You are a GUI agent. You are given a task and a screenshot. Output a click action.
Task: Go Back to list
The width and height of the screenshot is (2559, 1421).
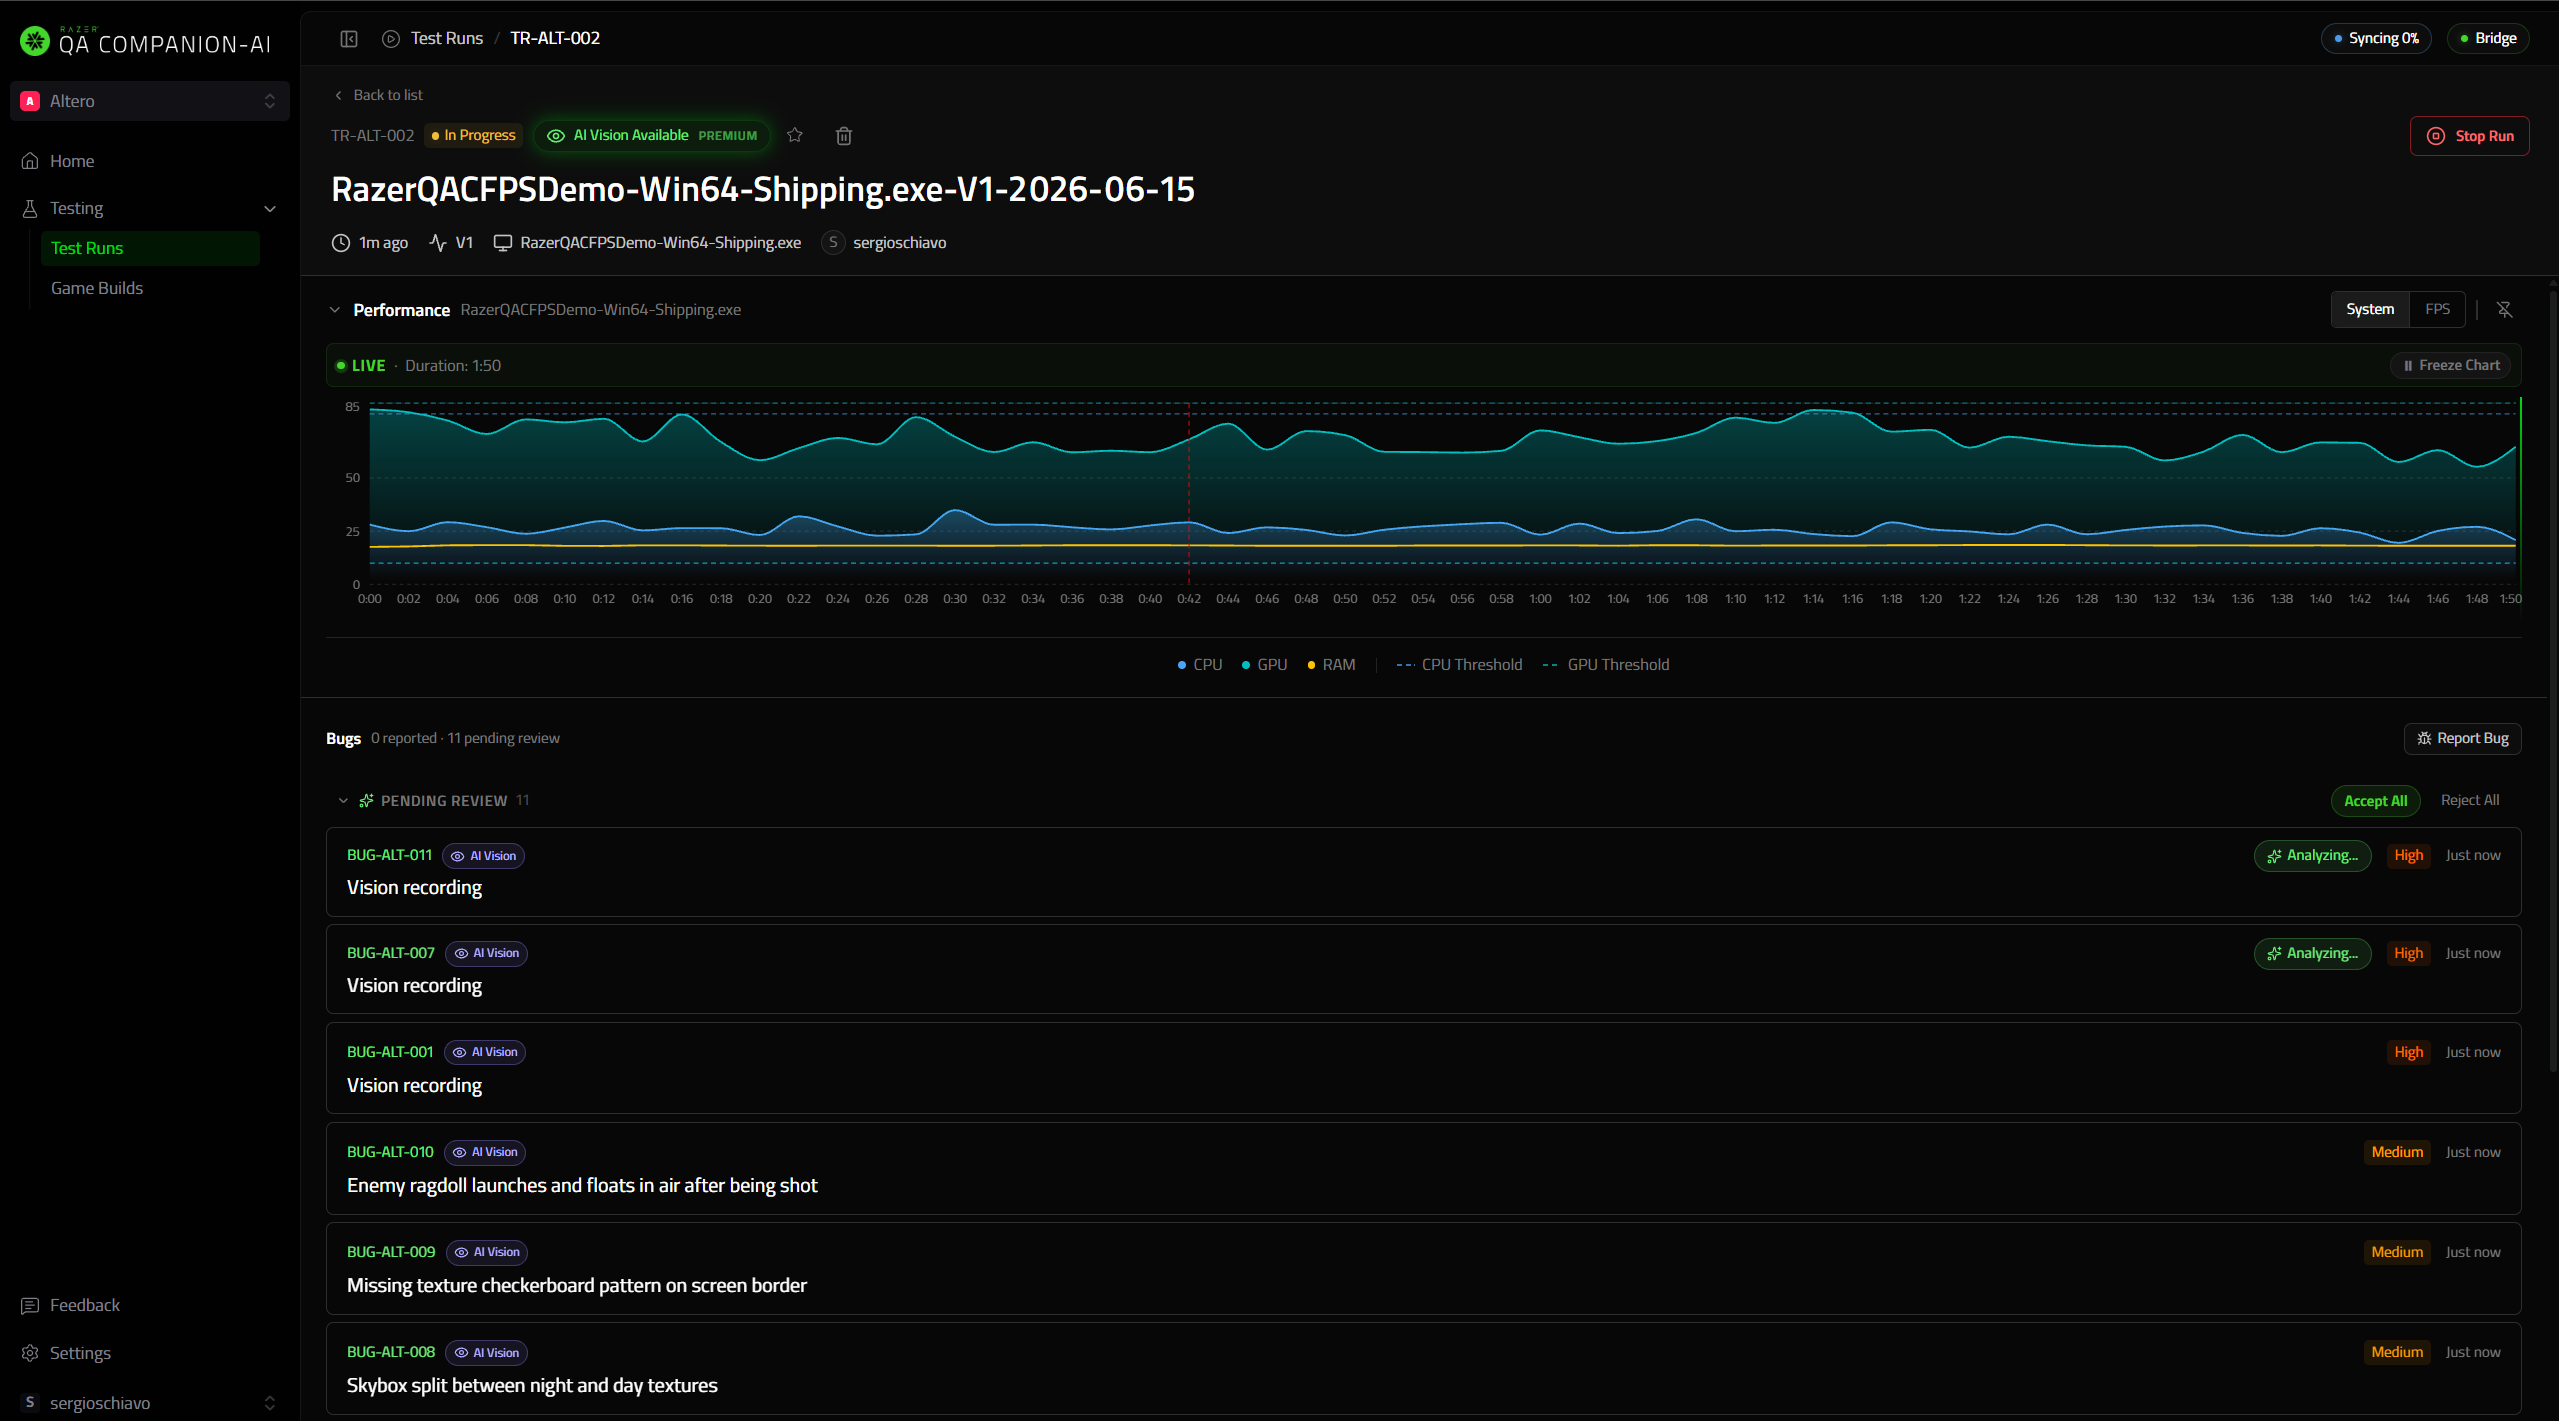(x=379, y=95)
